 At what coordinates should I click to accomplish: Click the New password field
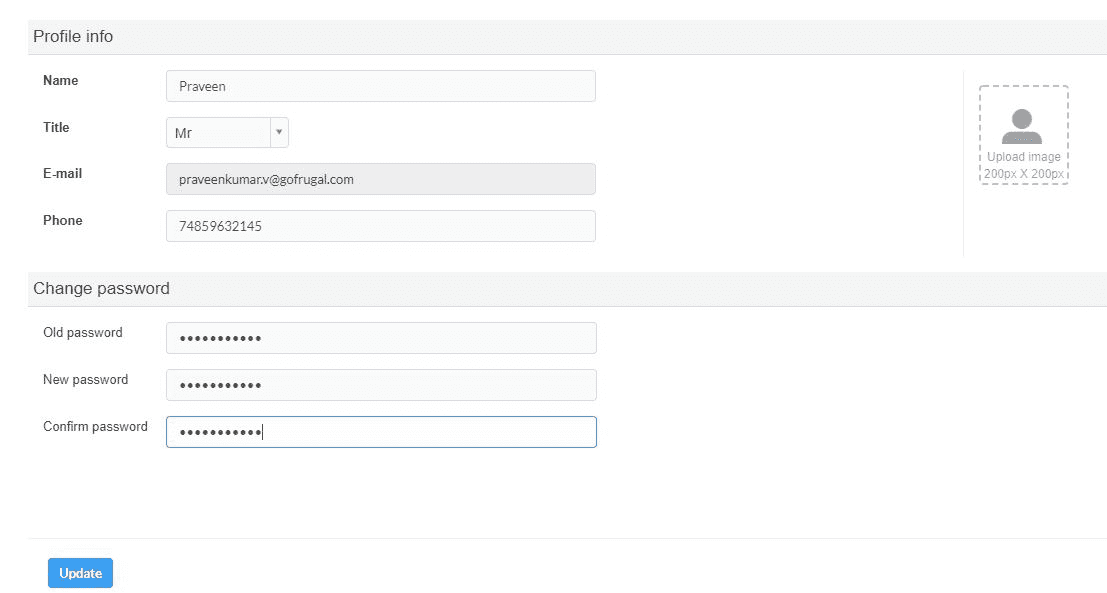[380, 385]
